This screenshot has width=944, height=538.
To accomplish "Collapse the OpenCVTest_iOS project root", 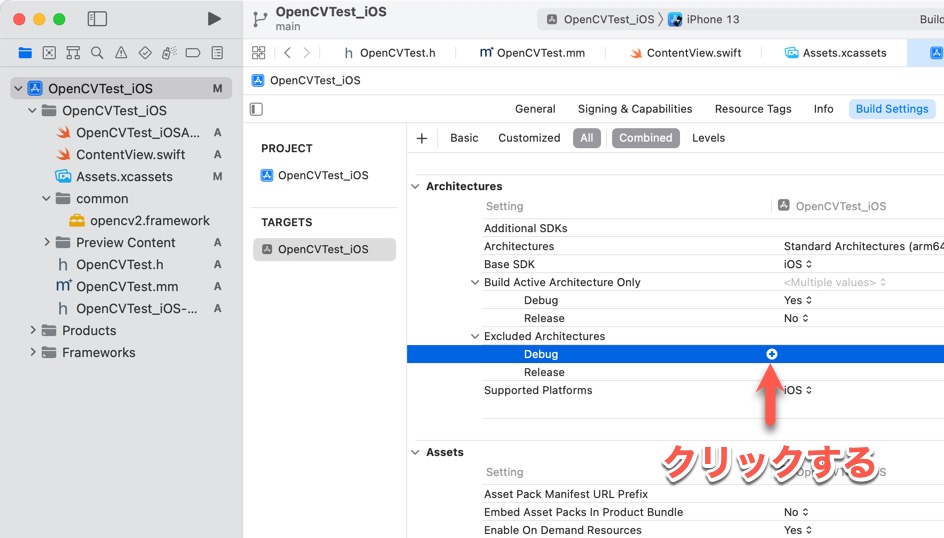I will (18, 88).
